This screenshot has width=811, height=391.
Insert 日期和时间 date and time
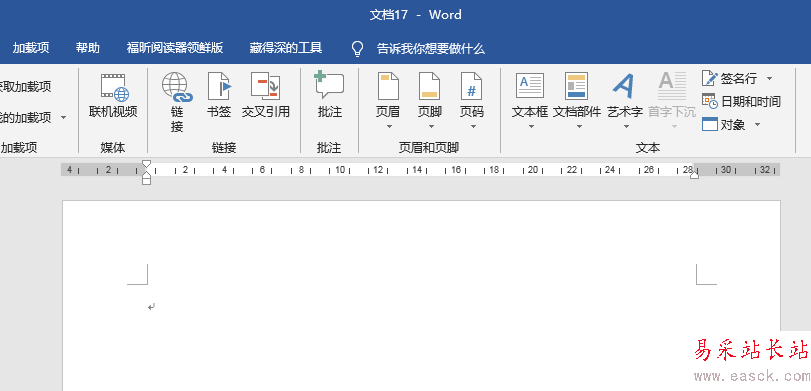741,101
